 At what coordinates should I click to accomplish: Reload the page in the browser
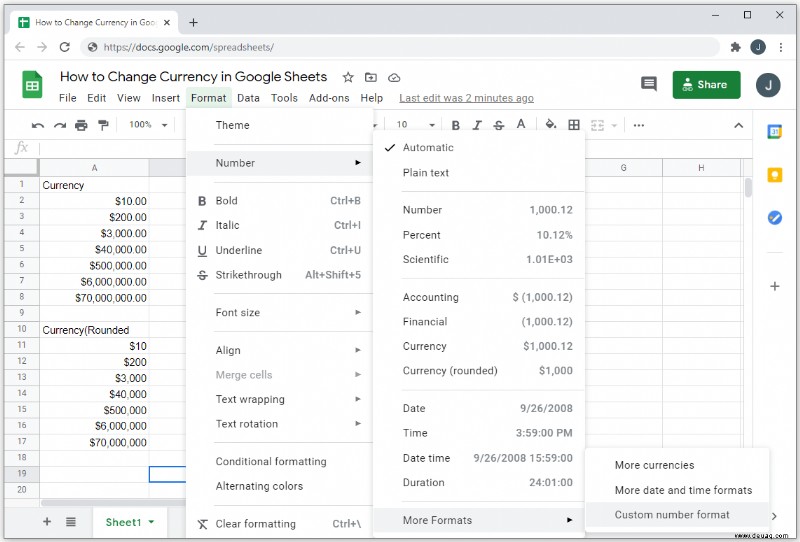click(65, 47)
